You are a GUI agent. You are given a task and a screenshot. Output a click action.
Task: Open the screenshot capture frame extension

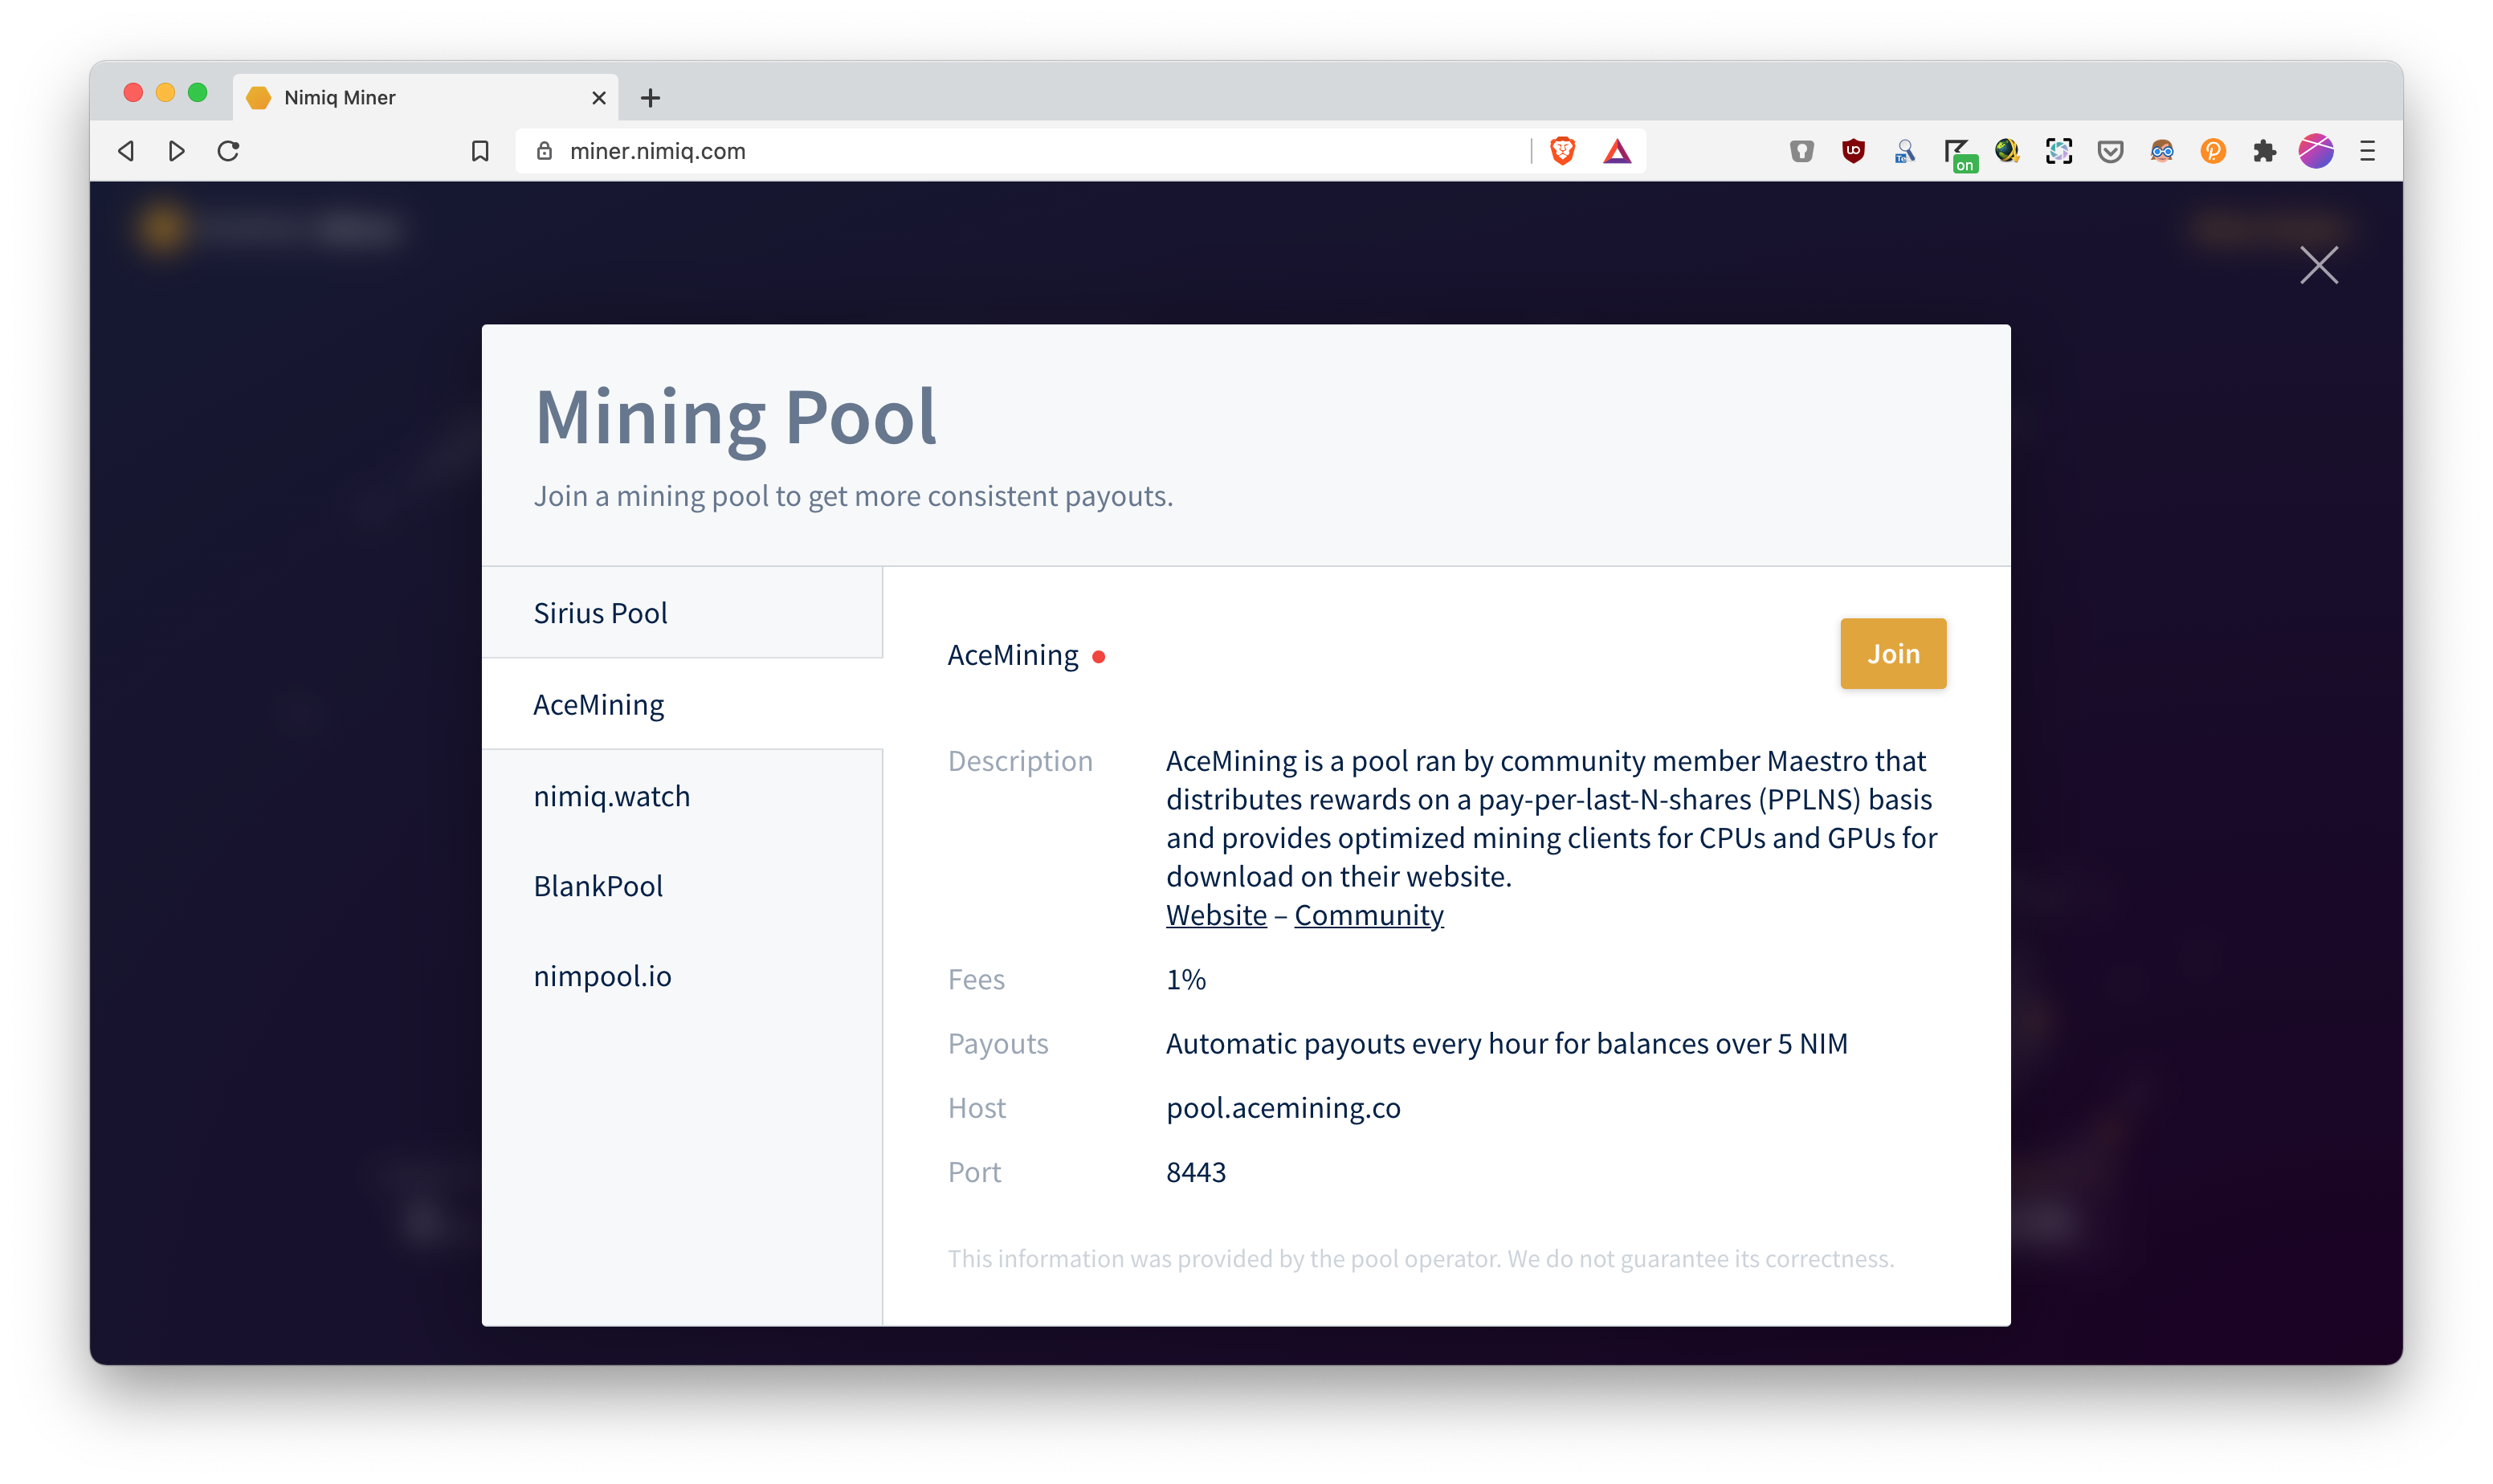point(2058,151)
